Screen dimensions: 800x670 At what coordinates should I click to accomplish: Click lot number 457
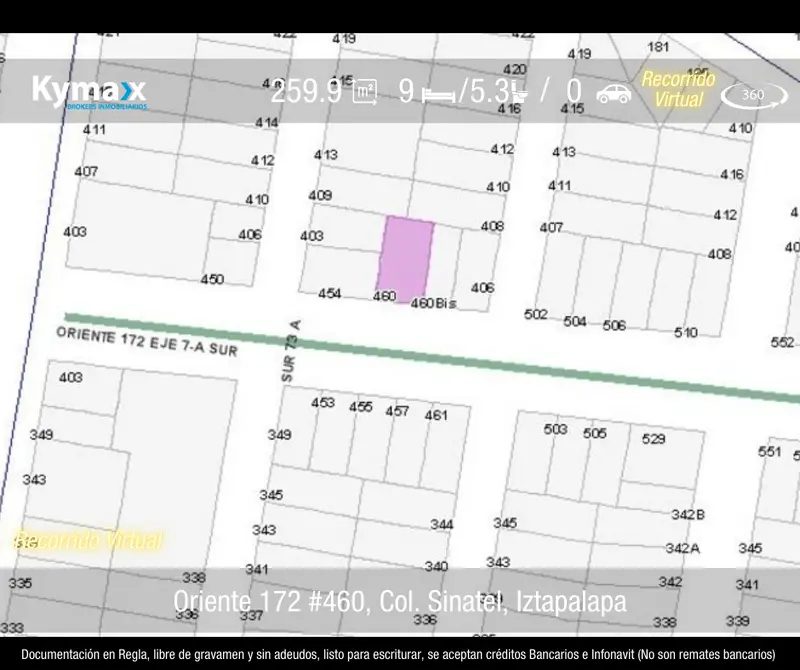point(397,411)
